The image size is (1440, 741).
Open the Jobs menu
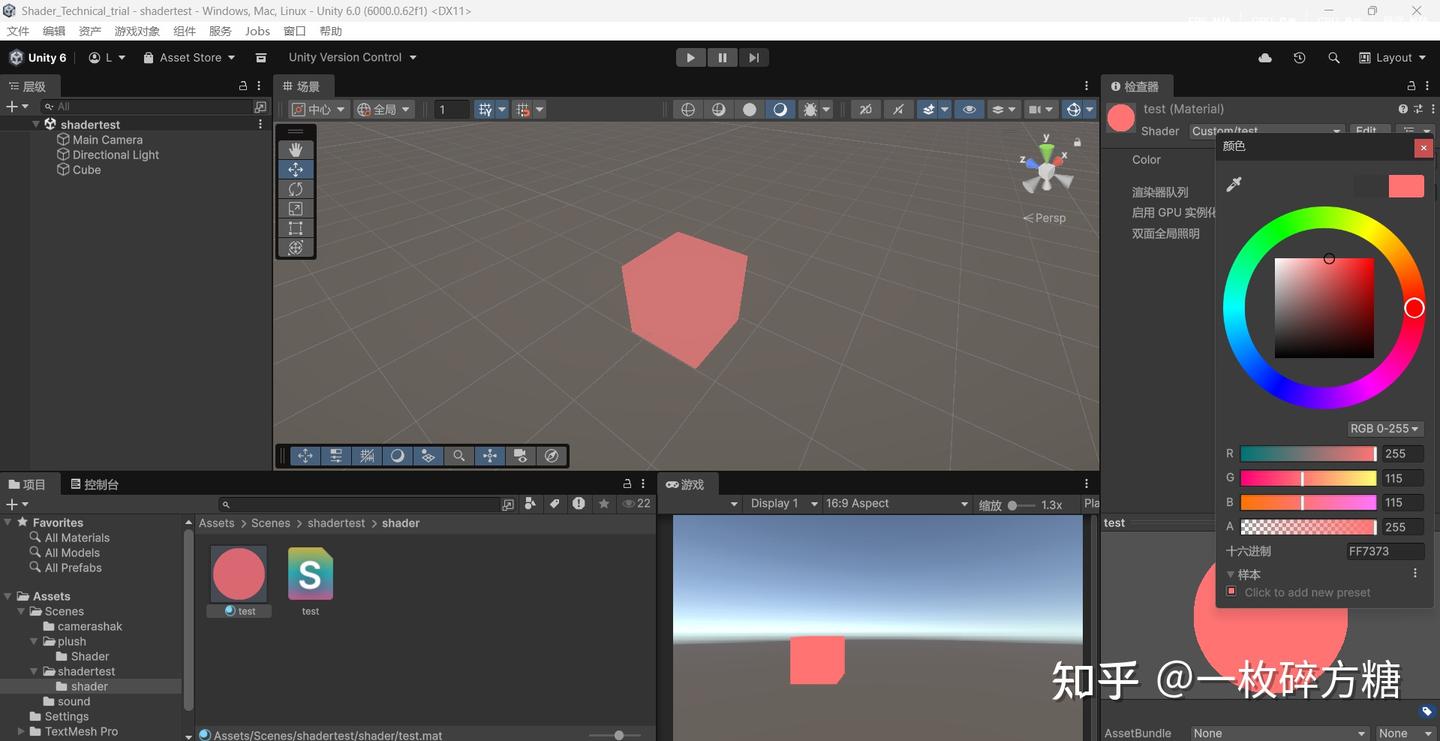coord(257,31)
